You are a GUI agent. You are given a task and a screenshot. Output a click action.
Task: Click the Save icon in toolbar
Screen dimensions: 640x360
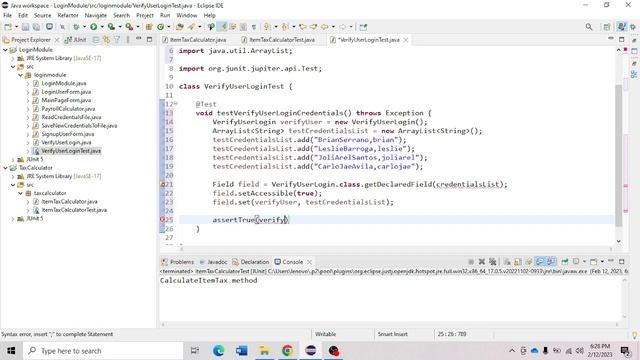[25, 27]
